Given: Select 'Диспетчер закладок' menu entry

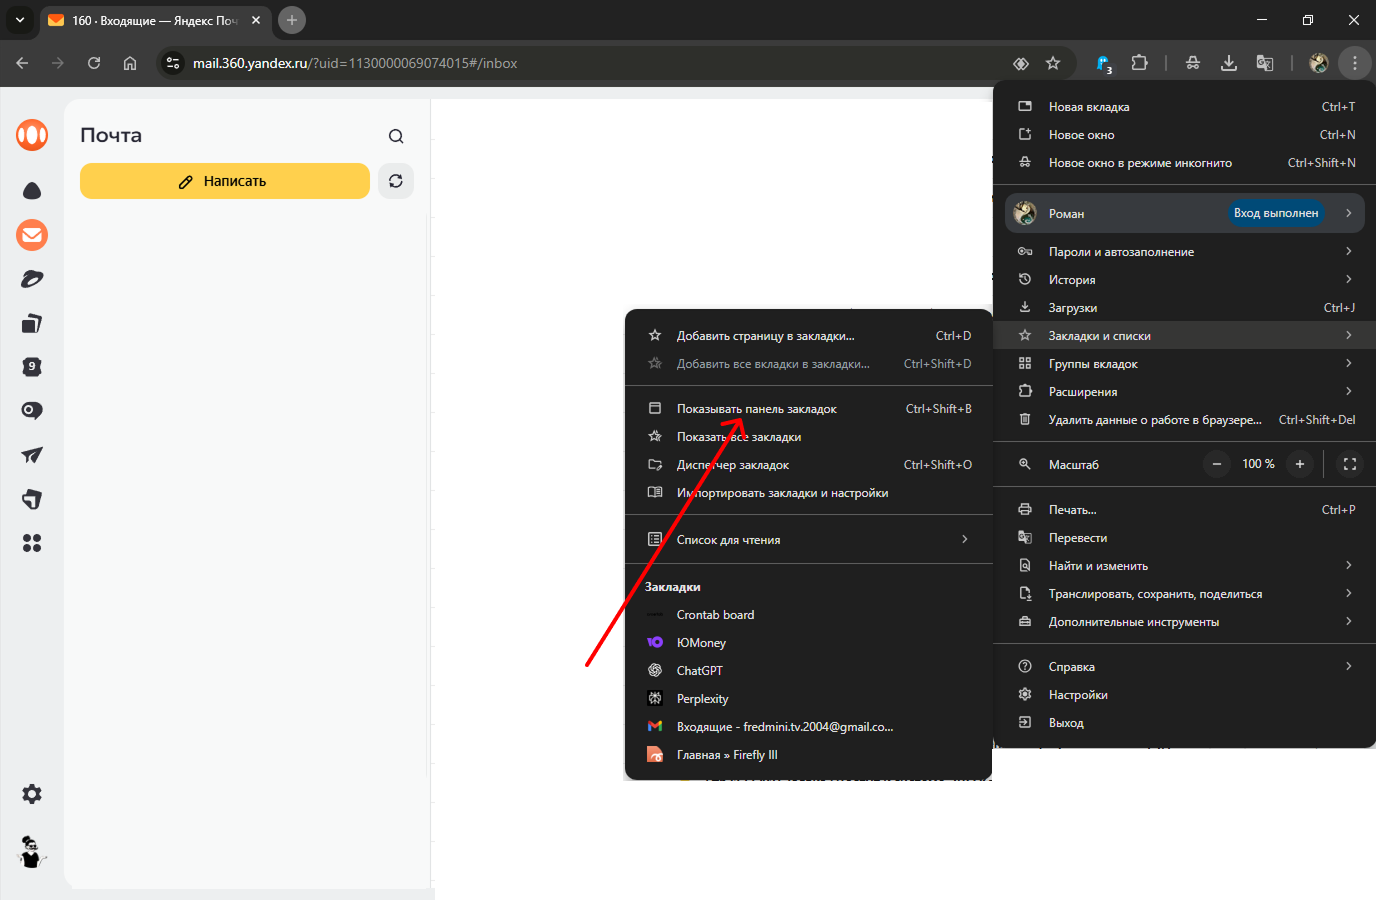Looking at the screenshot, I should [733, 465].
